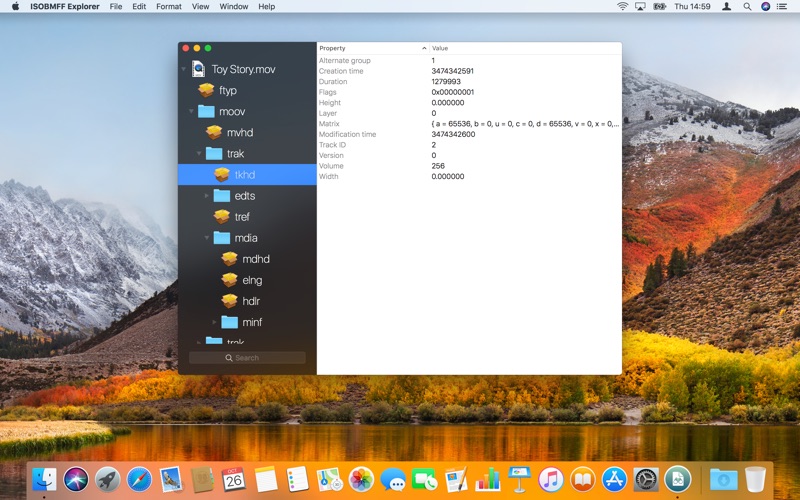Open Notification Center in menu bar
Screen dimensions: 800x500
point(782,7)
